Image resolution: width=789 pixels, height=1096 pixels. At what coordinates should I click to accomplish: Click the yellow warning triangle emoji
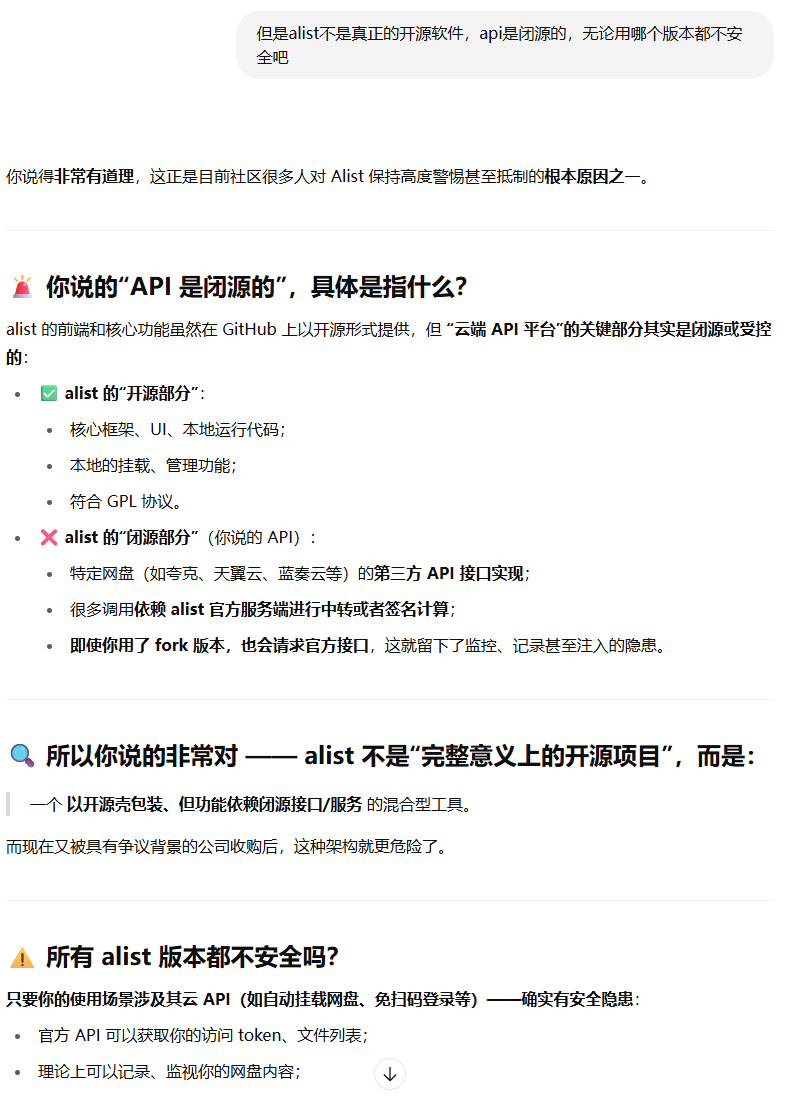22,958
